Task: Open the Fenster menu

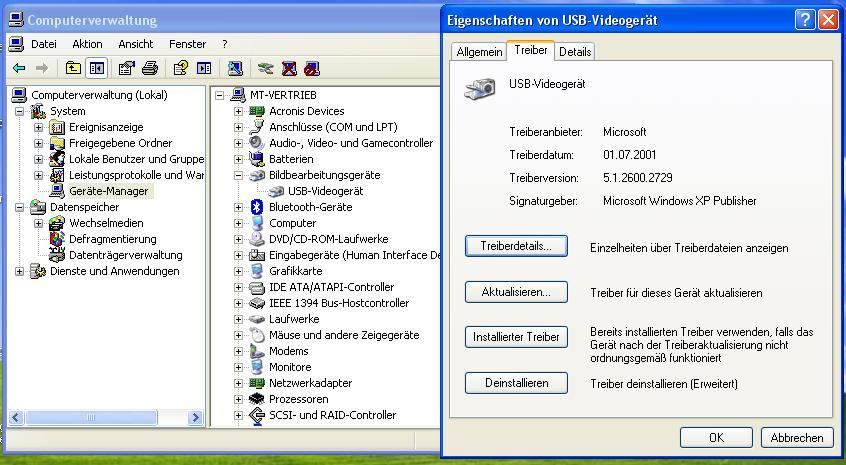Action: tap(187, 44)
